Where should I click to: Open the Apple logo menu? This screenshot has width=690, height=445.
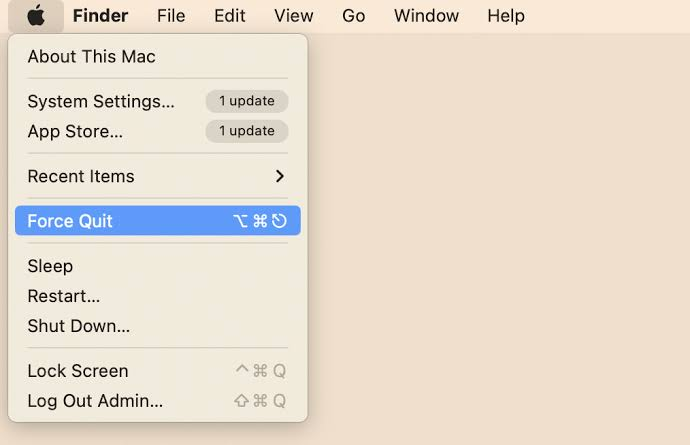pyautogui.click(x=36, y=16)
